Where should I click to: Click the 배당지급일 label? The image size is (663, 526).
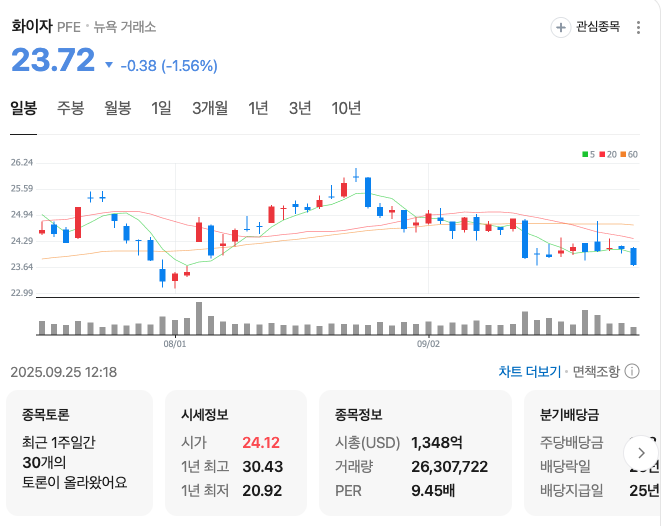(x=571, y=491)
